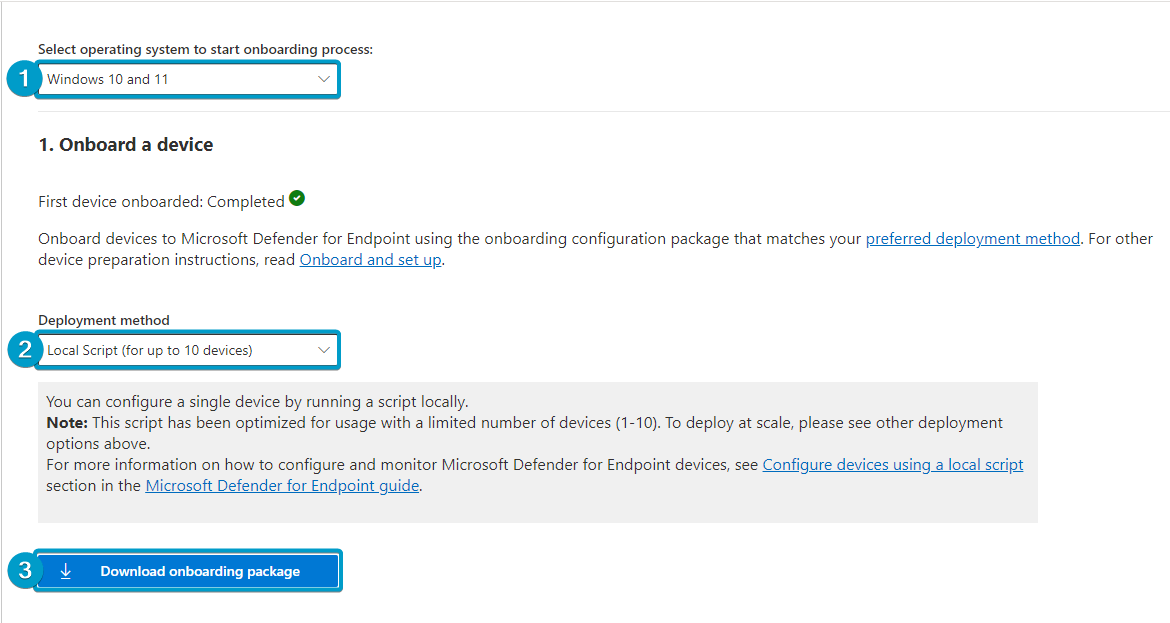Open the Onboard and set up link
This screenshot has width=1170, height=623.
point(370,260)
